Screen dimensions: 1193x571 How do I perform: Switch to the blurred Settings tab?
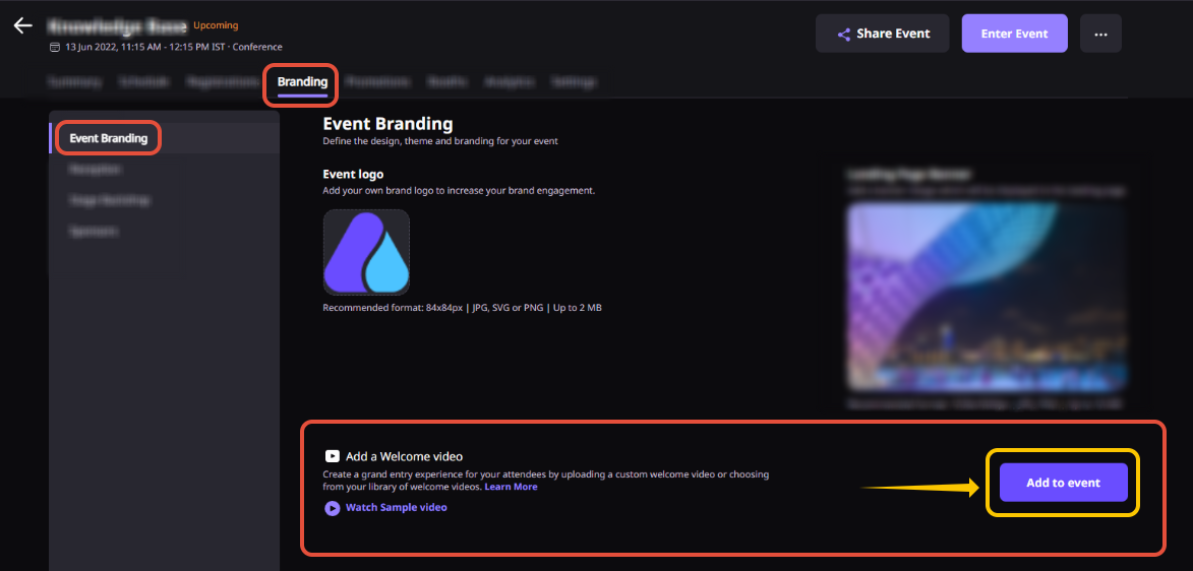point(574,82)
